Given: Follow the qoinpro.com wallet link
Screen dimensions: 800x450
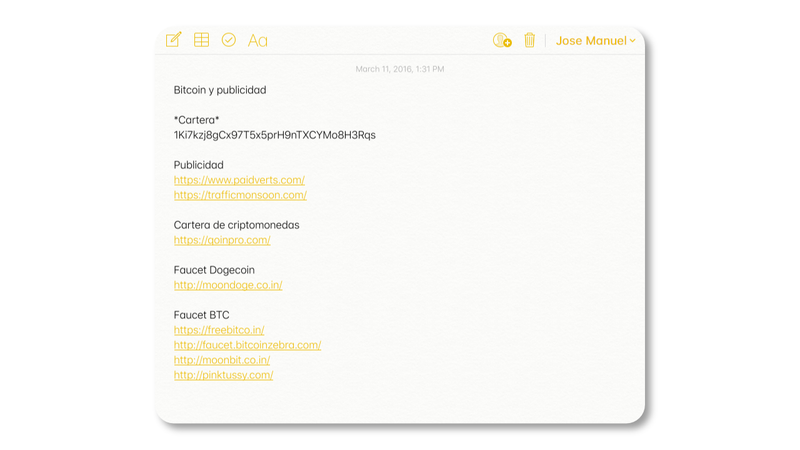Looking at the screenshot, I should [222, 240].
